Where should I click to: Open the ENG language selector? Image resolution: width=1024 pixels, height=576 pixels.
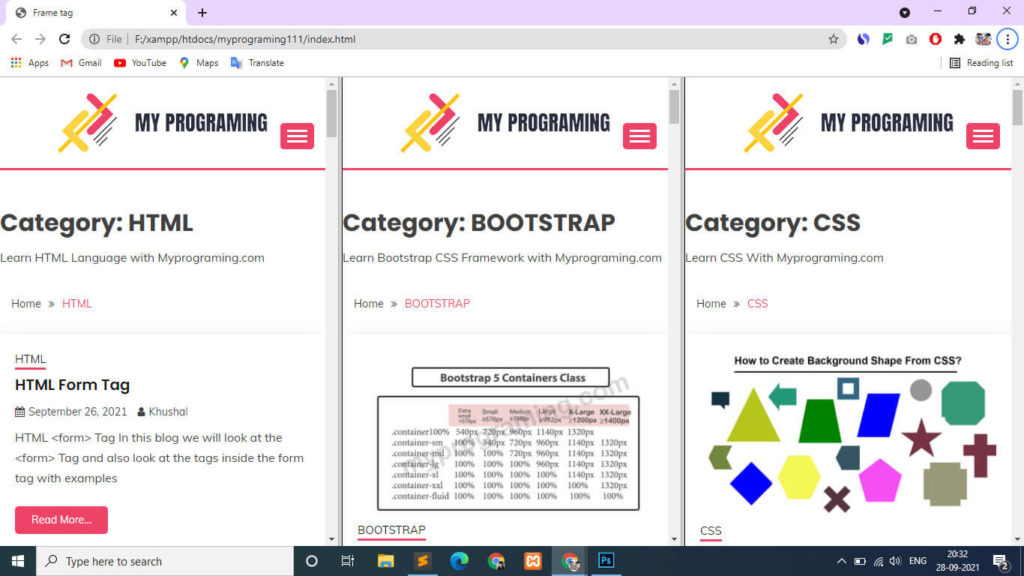coord(920,561)
